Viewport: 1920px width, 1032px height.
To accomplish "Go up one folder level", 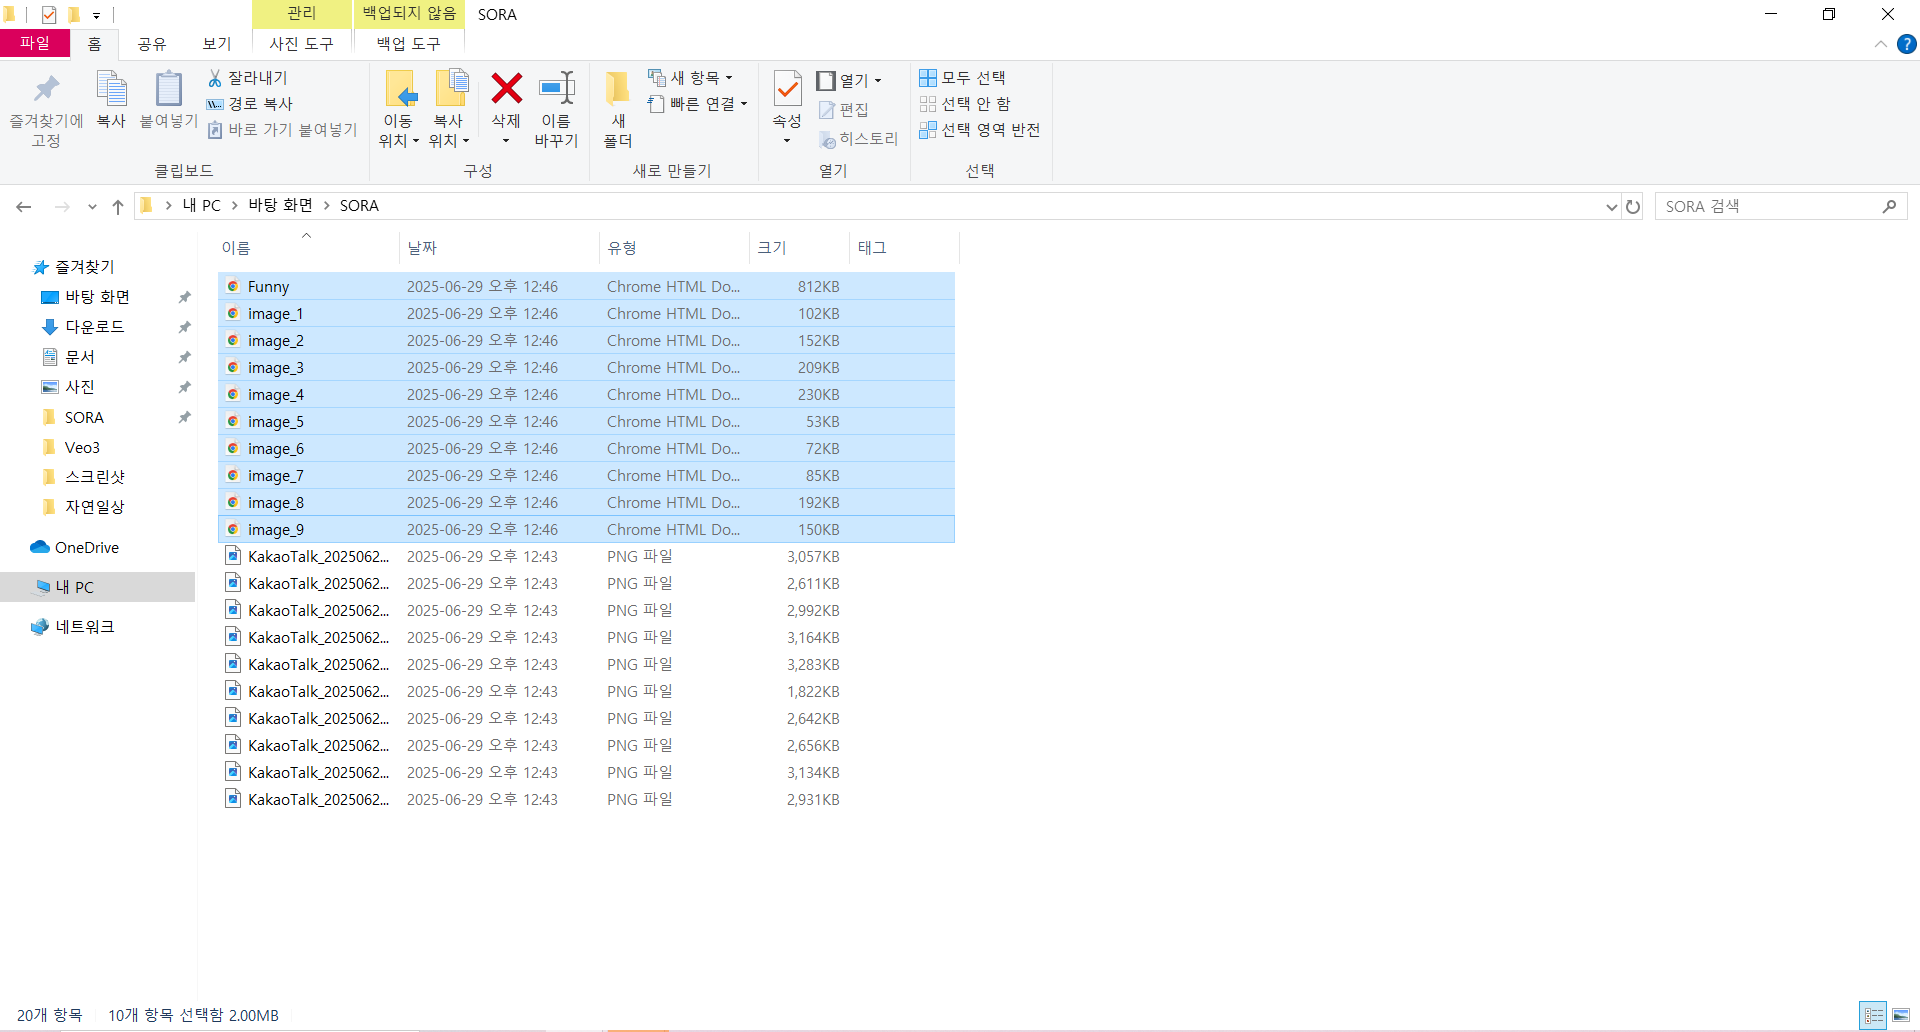I will point(118,206).
